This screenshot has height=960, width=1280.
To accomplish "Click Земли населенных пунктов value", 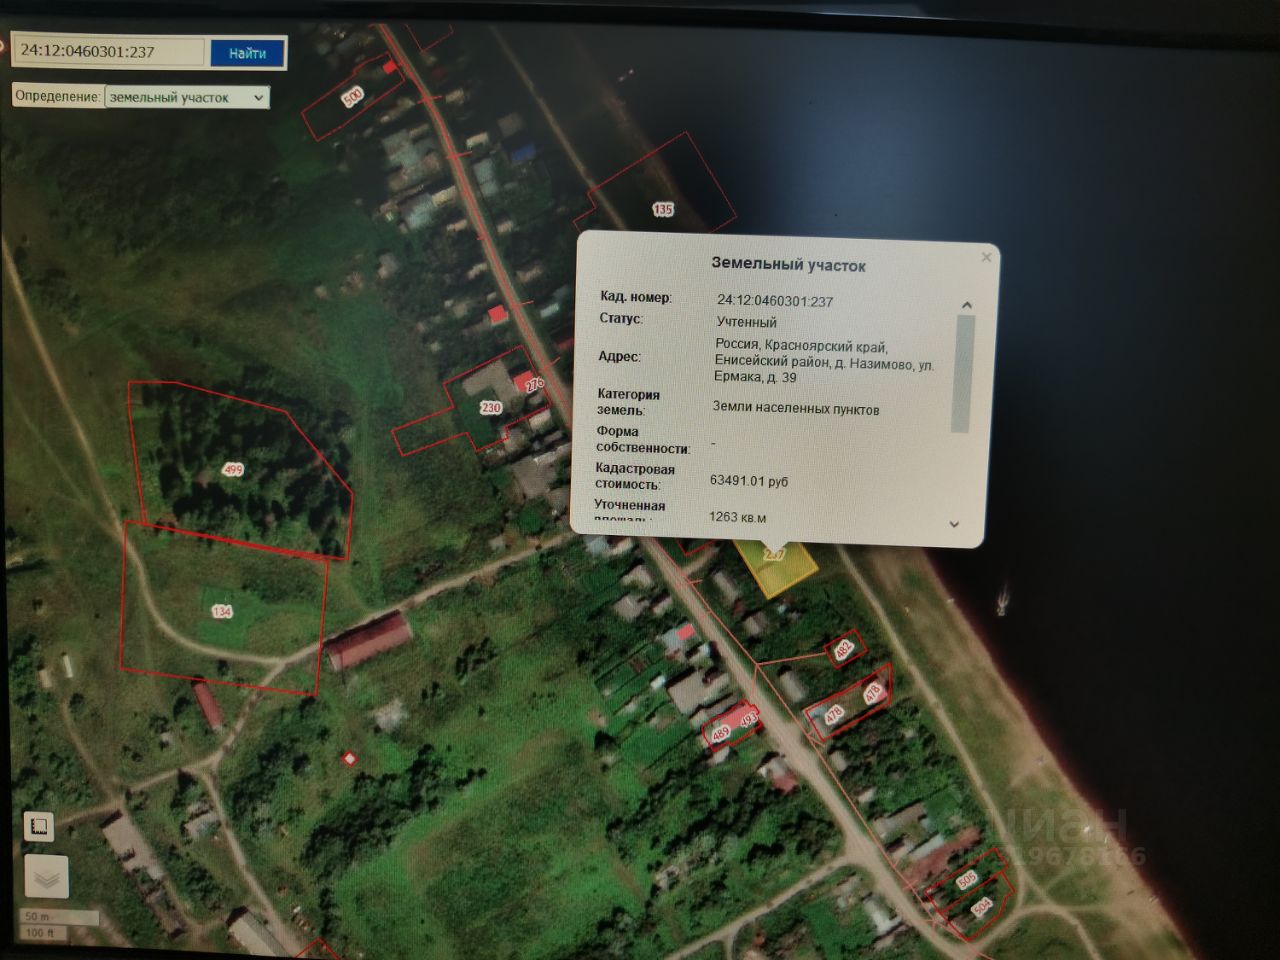I will pyautogui.click(x=796, y=408).
